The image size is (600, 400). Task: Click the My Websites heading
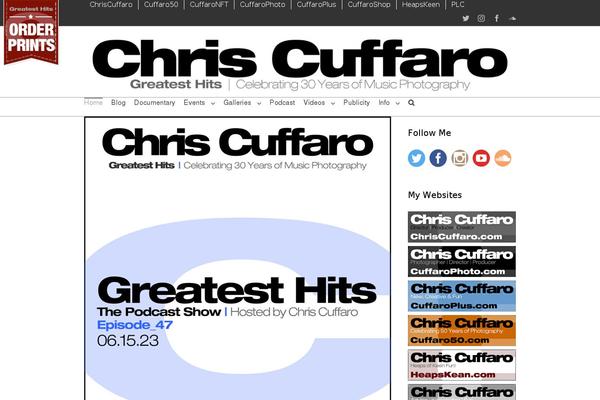[435, 195]
